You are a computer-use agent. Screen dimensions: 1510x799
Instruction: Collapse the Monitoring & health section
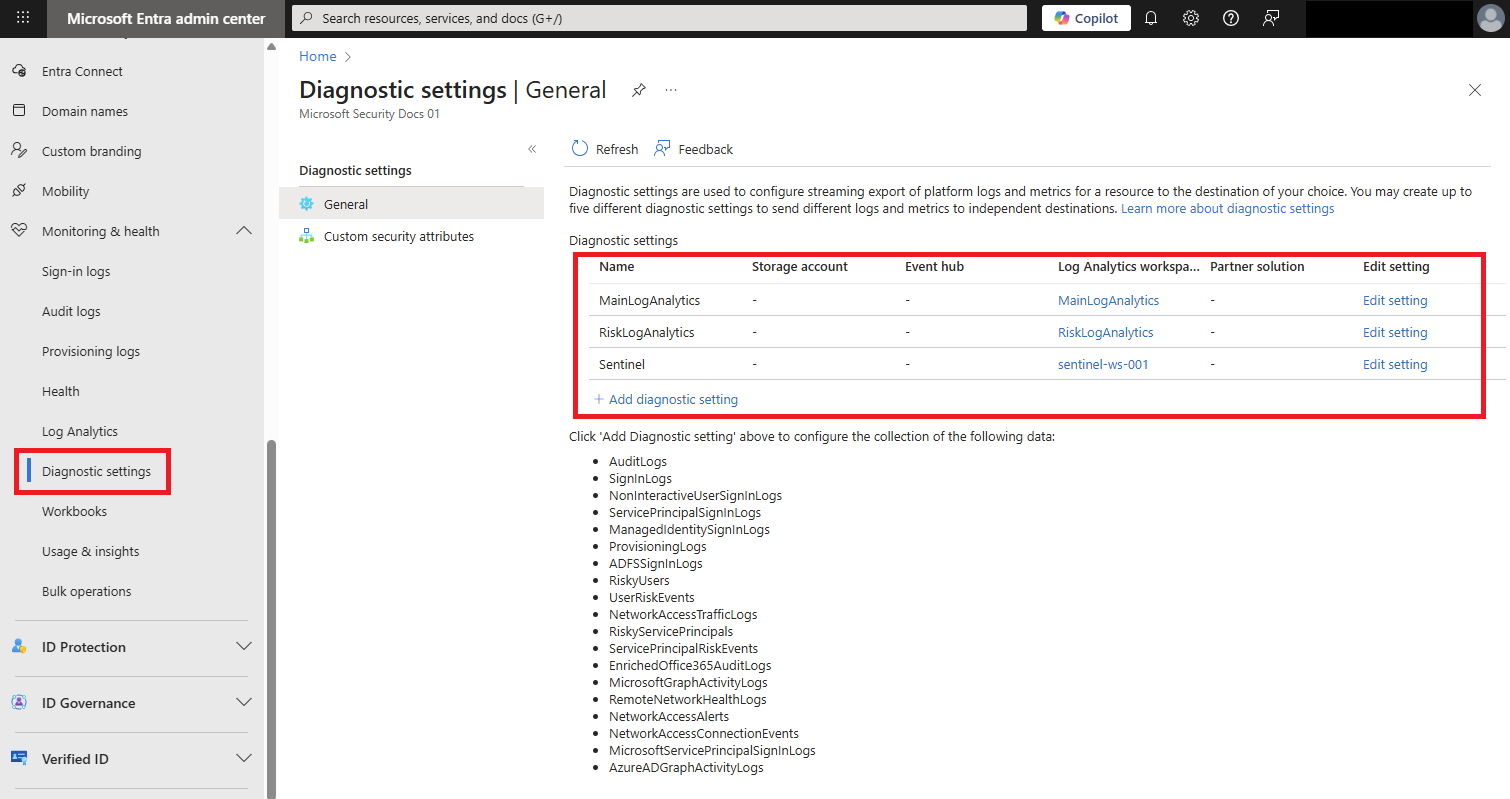pos(244,230)
